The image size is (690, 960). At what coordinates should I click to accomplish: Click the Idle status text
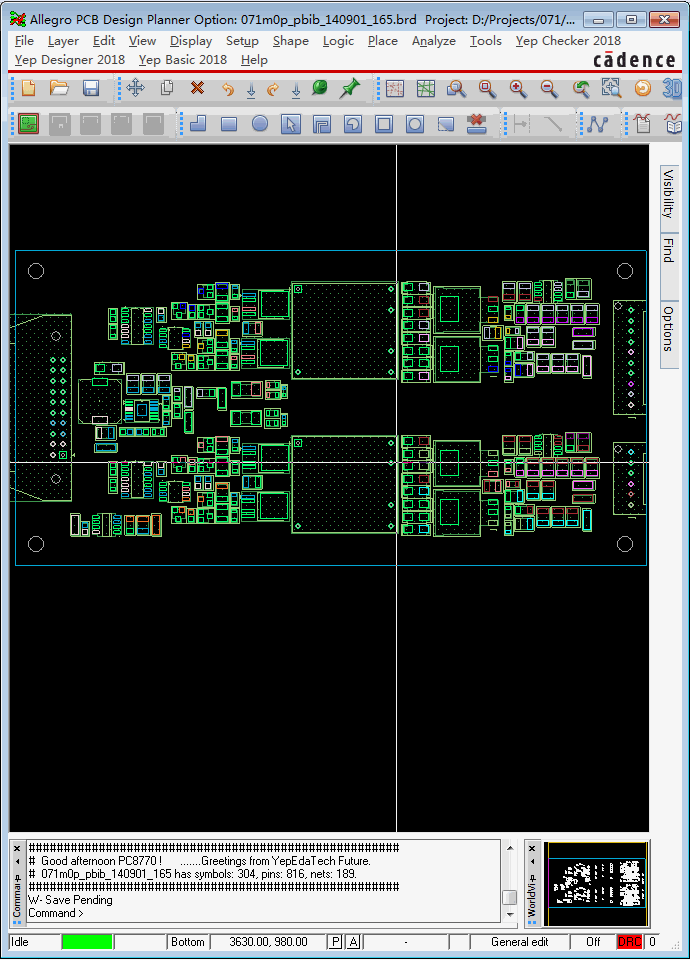tap(20, 942)
